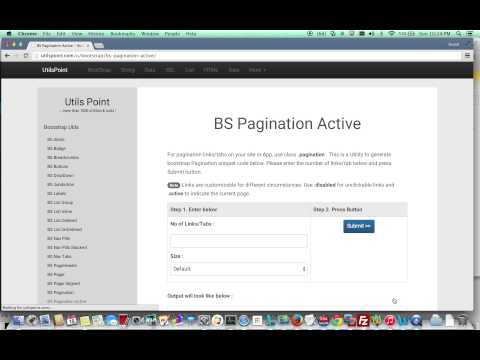Click the blue Submit button
This screenshot has width=480, height=360.
(x=359, y=226)
